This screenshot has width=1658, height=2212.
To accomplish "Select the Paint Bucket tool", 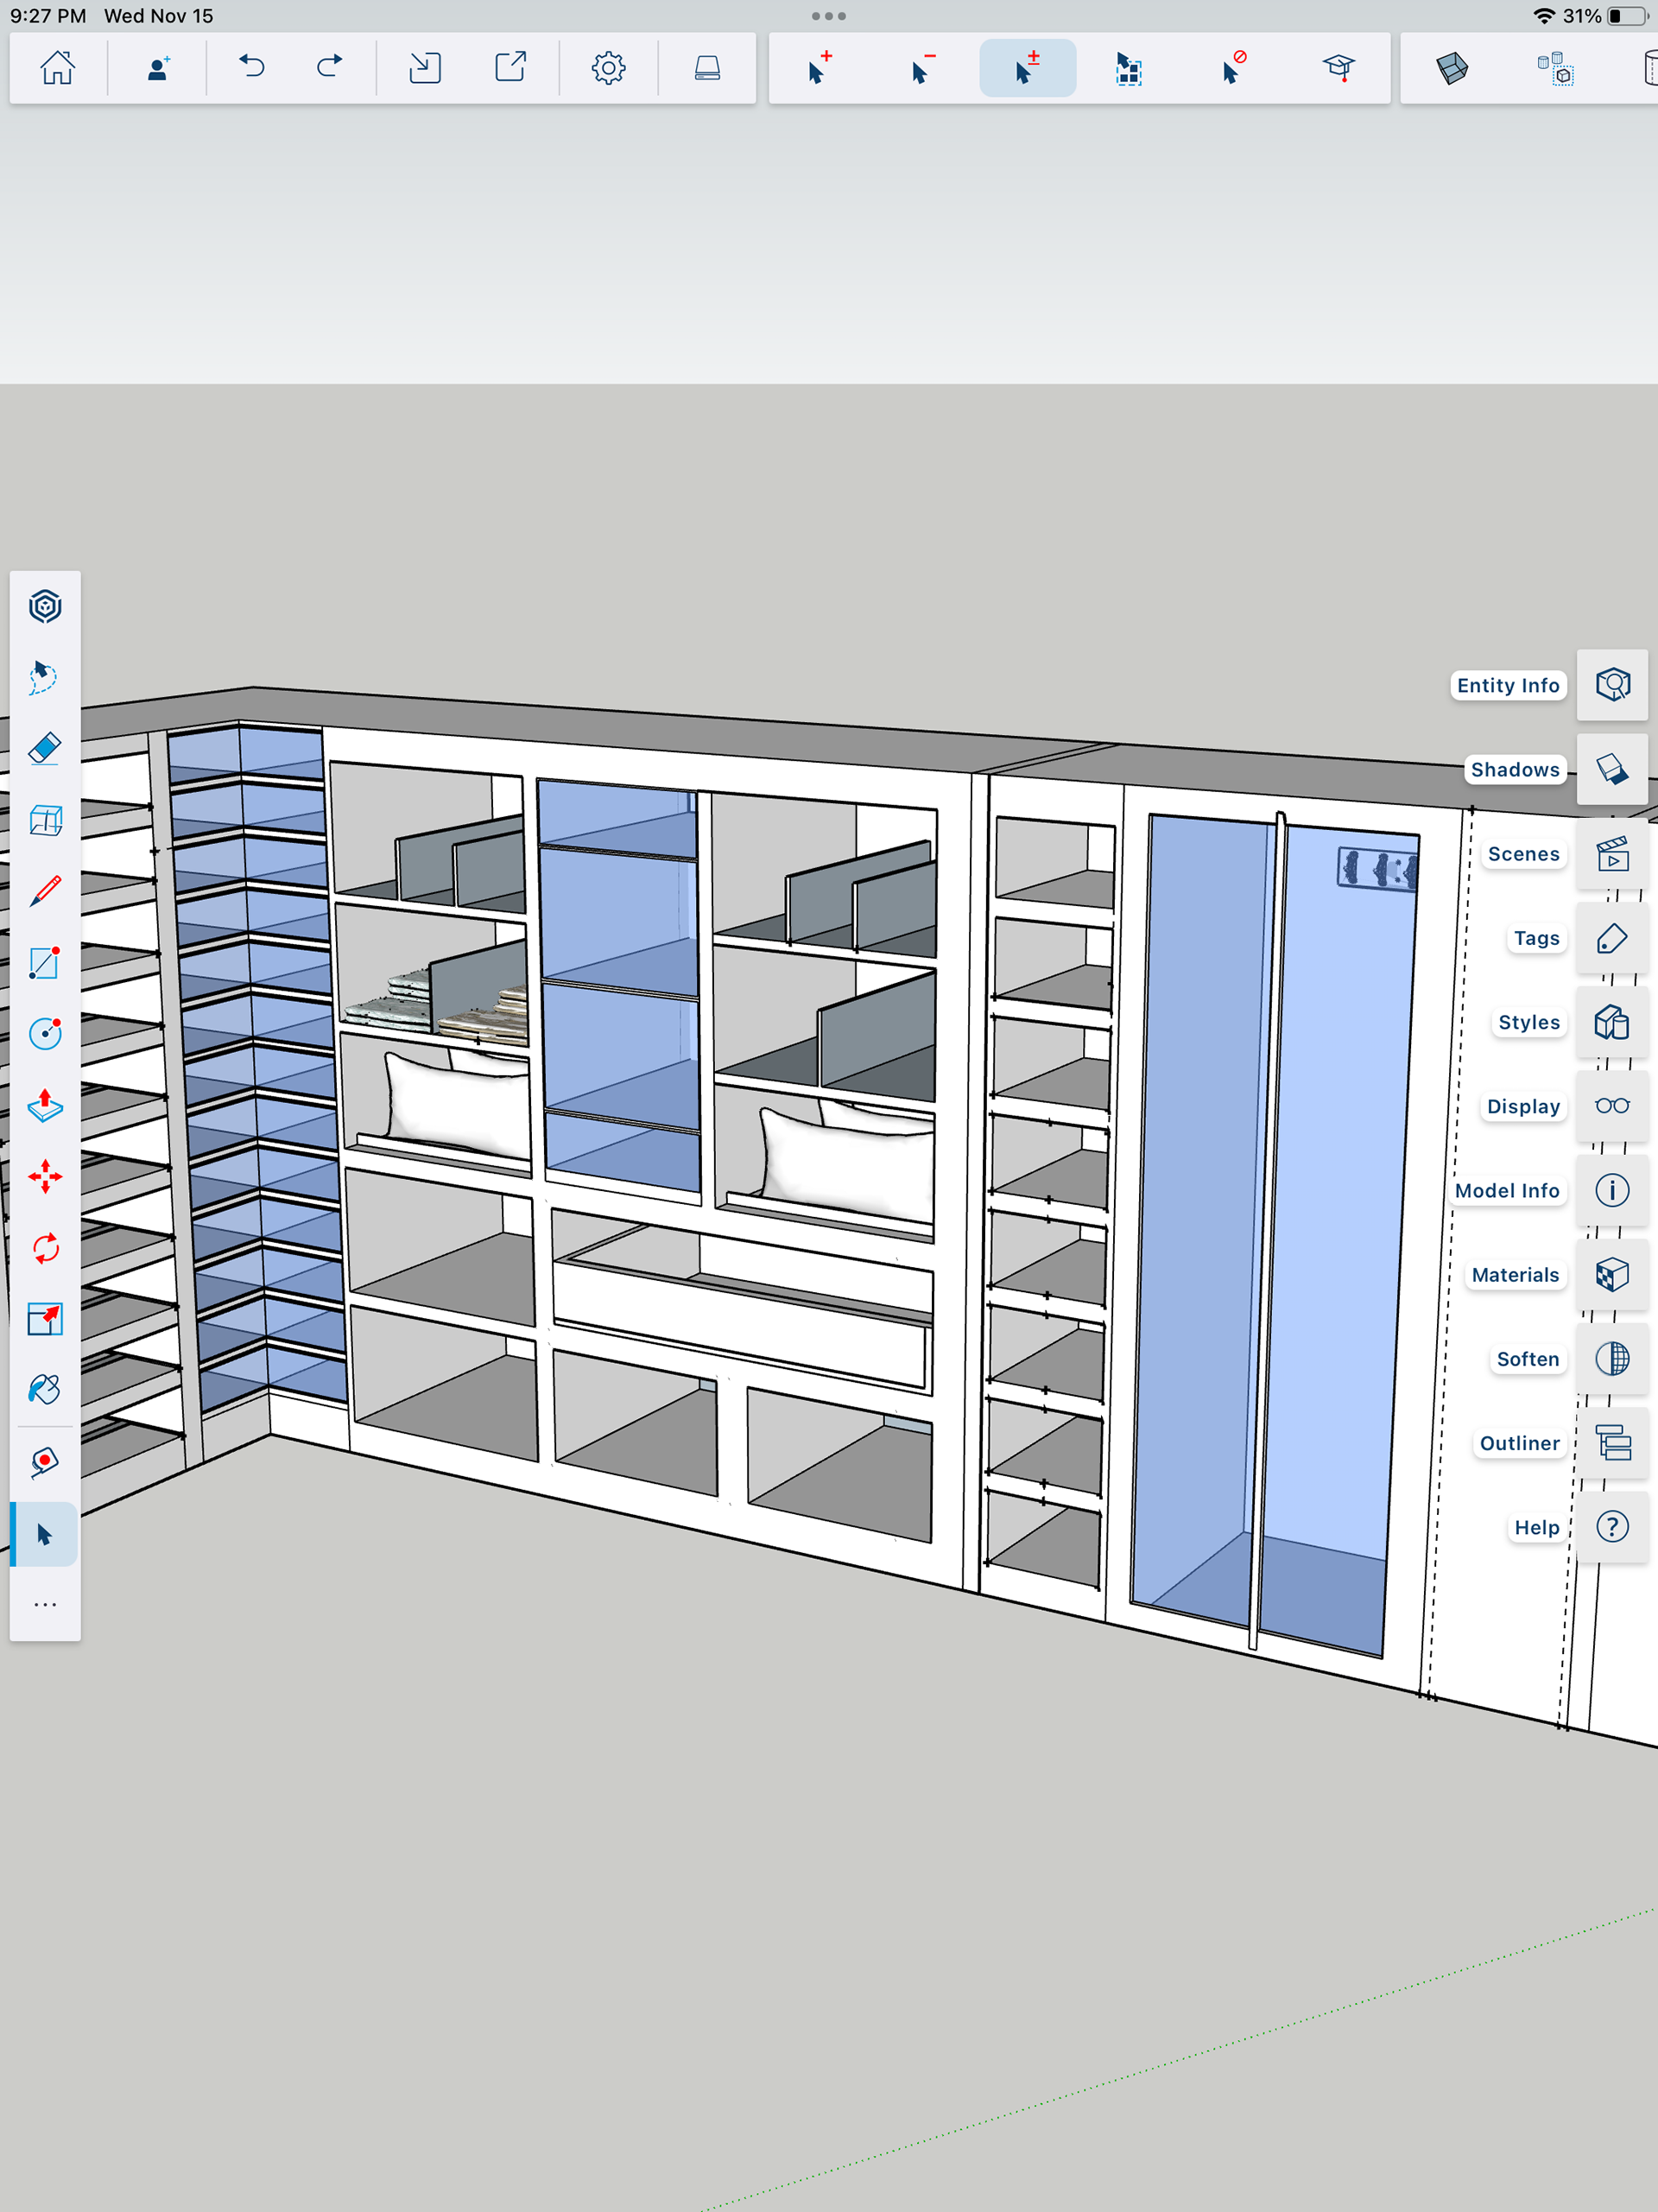I will tap(45, 1390).
